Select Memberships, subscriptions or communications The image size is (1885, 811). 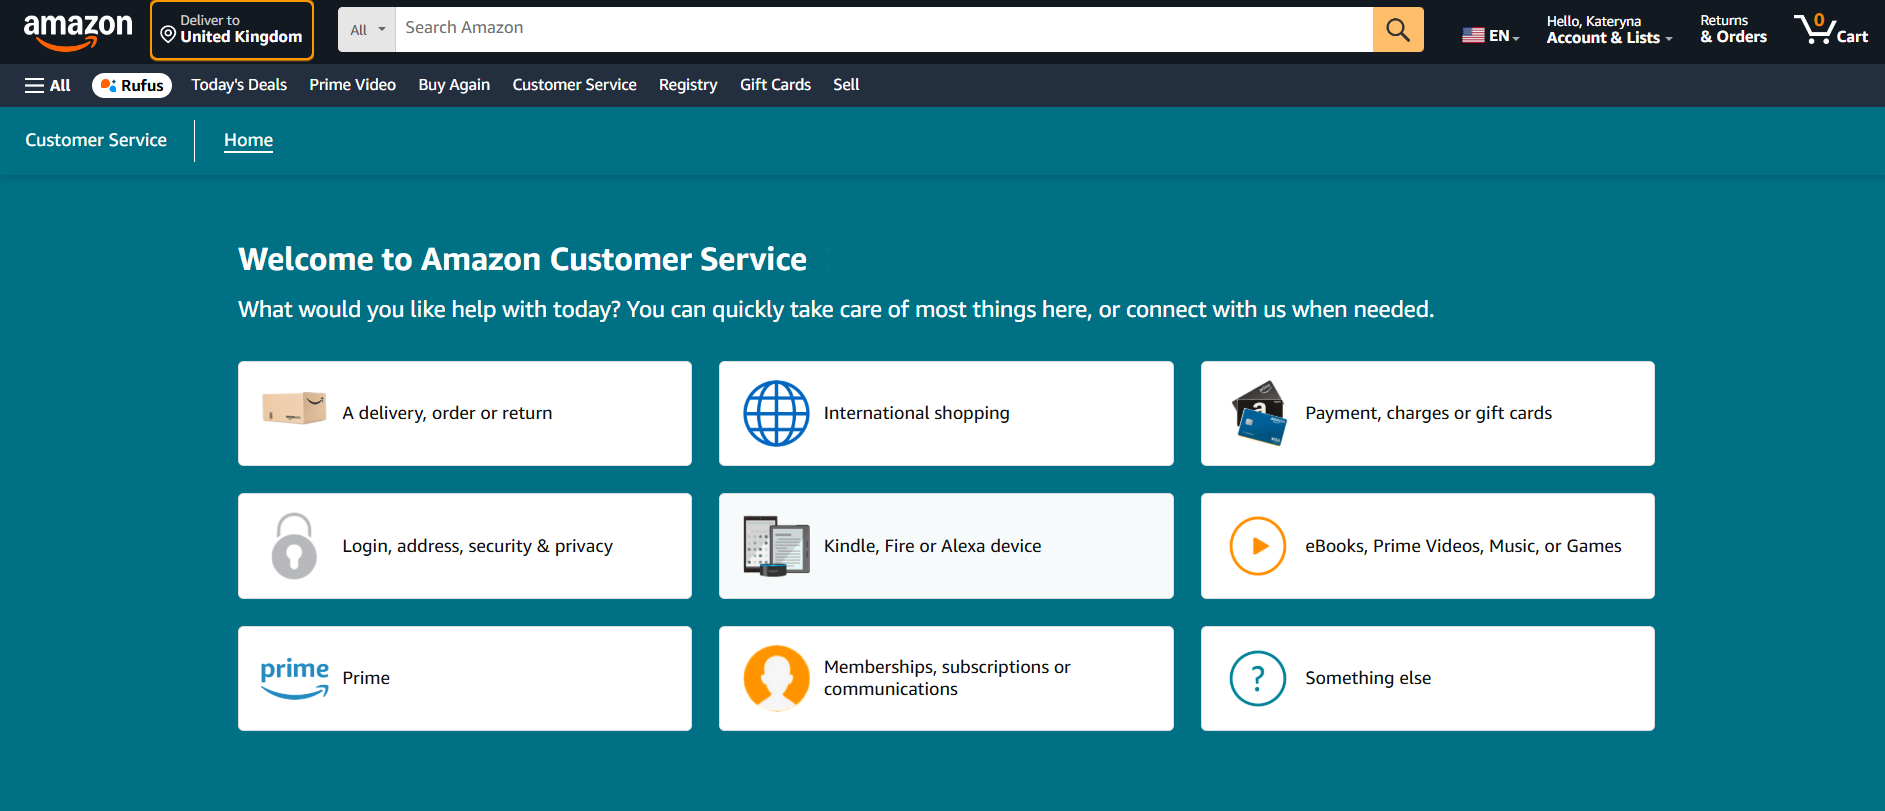coord(947,678)
